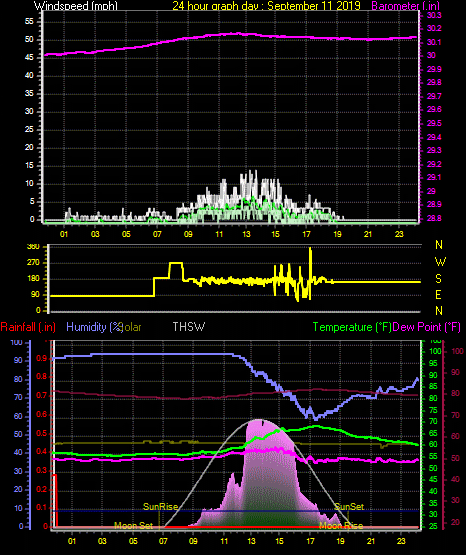Click the SunSet marker label
The width and height of the screenshot is (466, 555).
(x=349, y=507)
